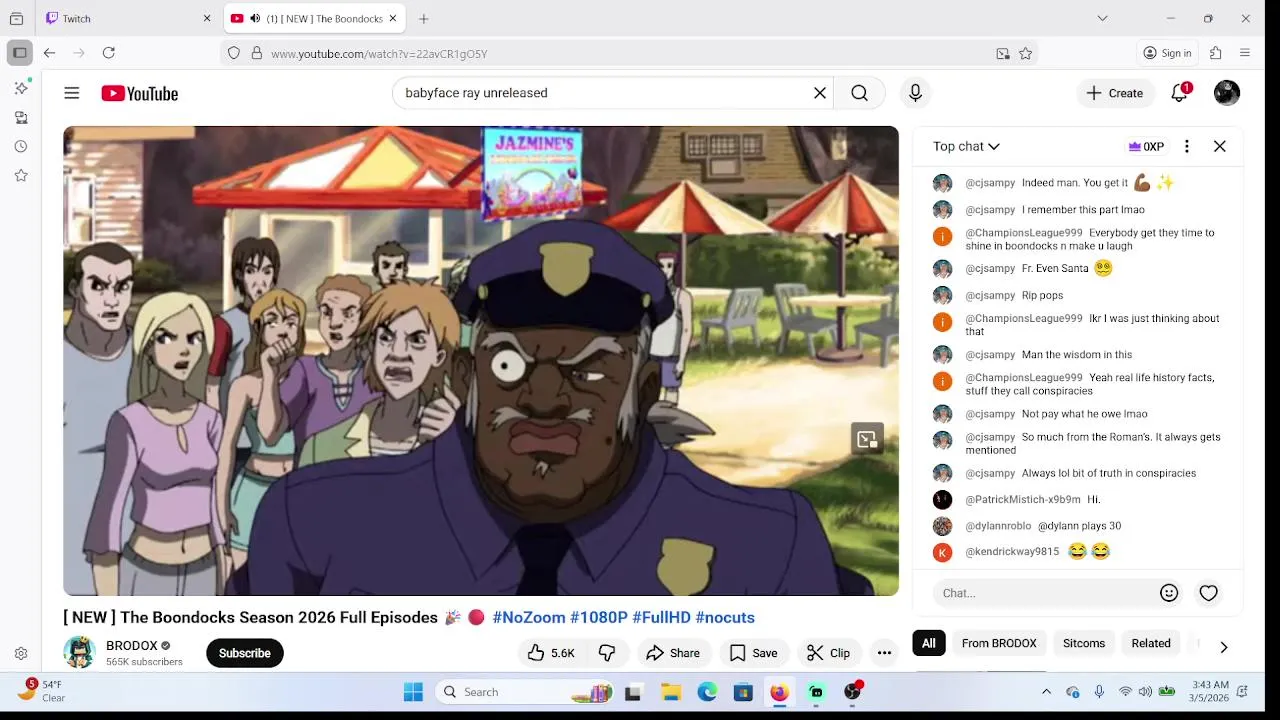Open the 0XP crown points badge

point(1146,146)
